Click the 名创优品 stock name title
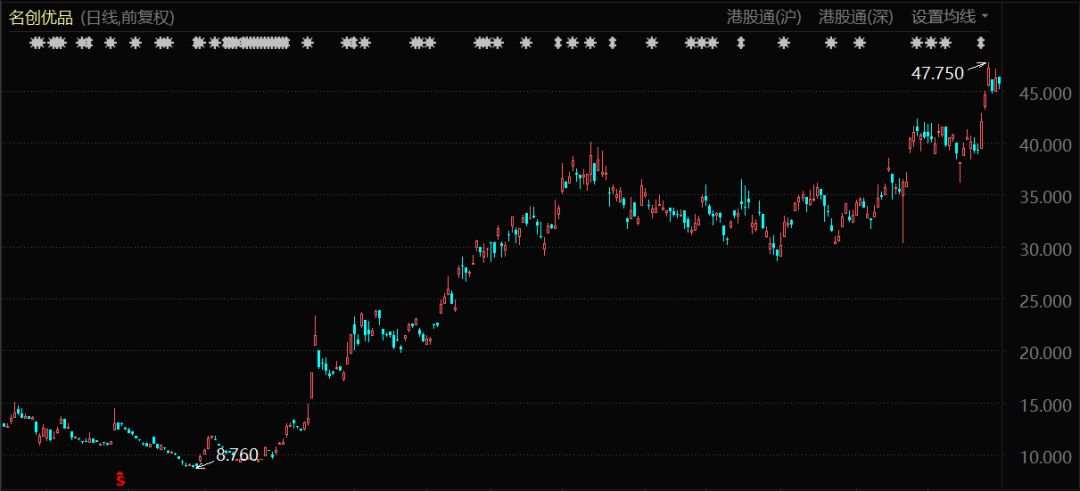The height and width of the screenshot is (491, 1080). pos(41,16)
